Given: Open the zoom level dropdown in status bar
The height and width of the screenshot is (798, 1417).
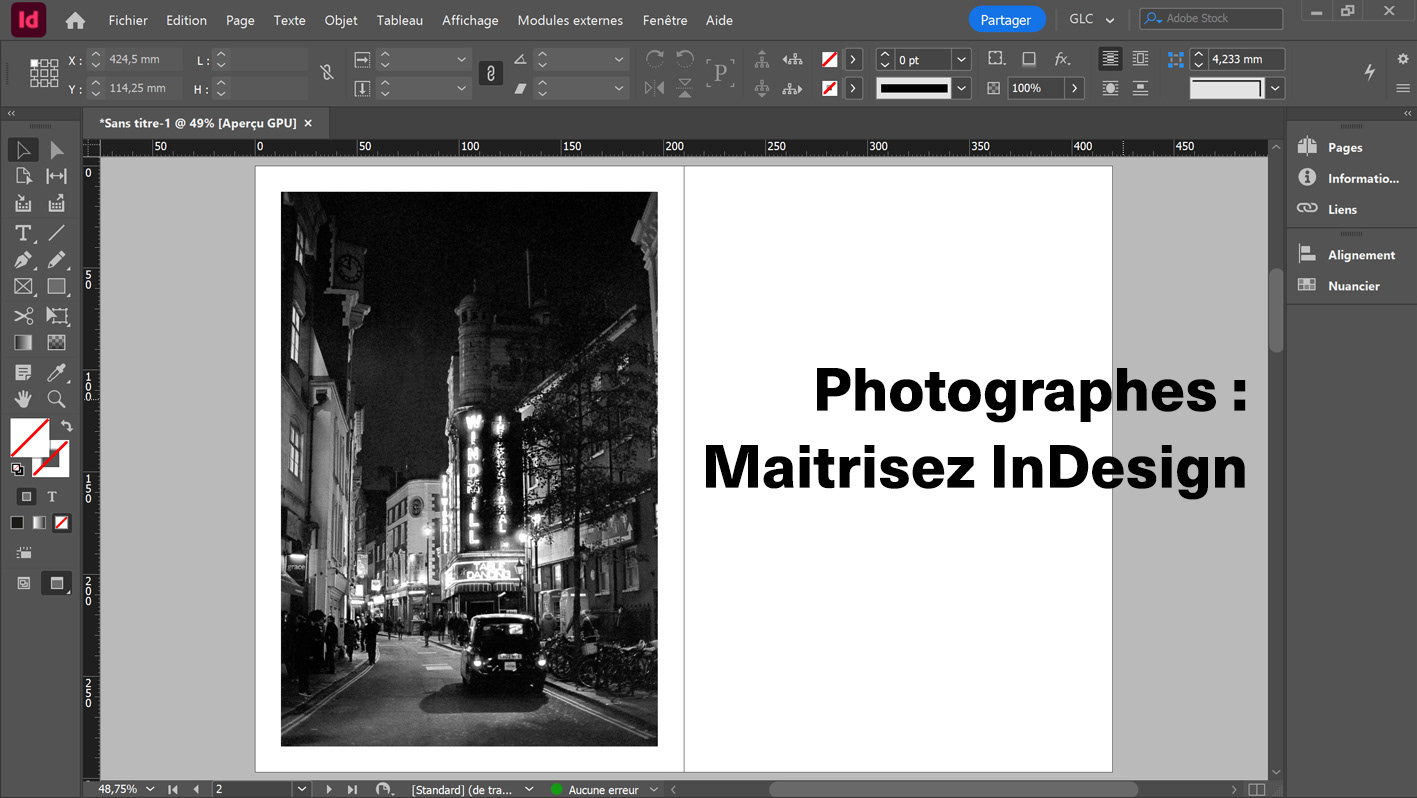Looking at the screenshot, I should point(150,789).
